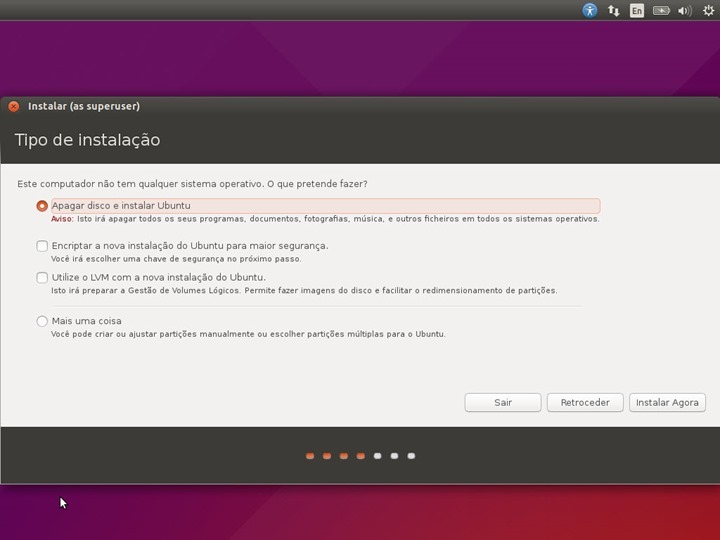Click text about chave de segurança
The image size is (720, 540).
coord(176,259)
